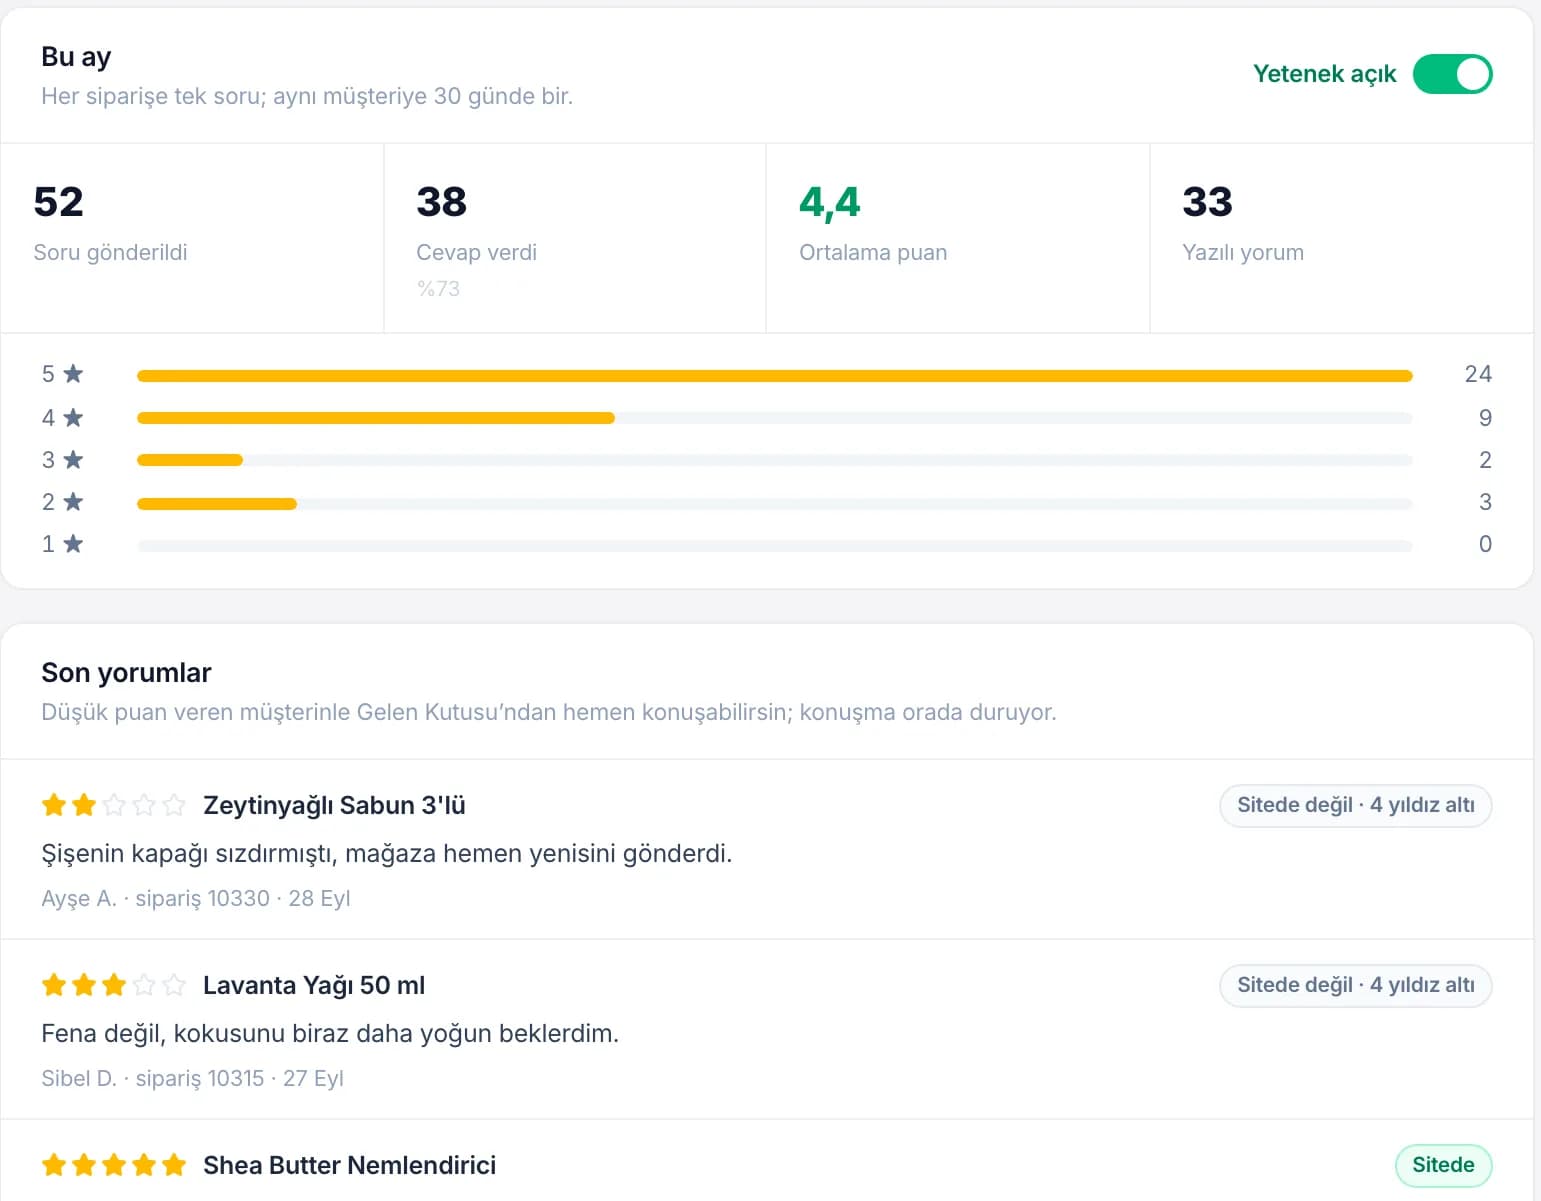1541x1201 pixels.
Task: Open the Zeytinyağlı Sabun 3'lü product title
Action: (x=334, y=805)
